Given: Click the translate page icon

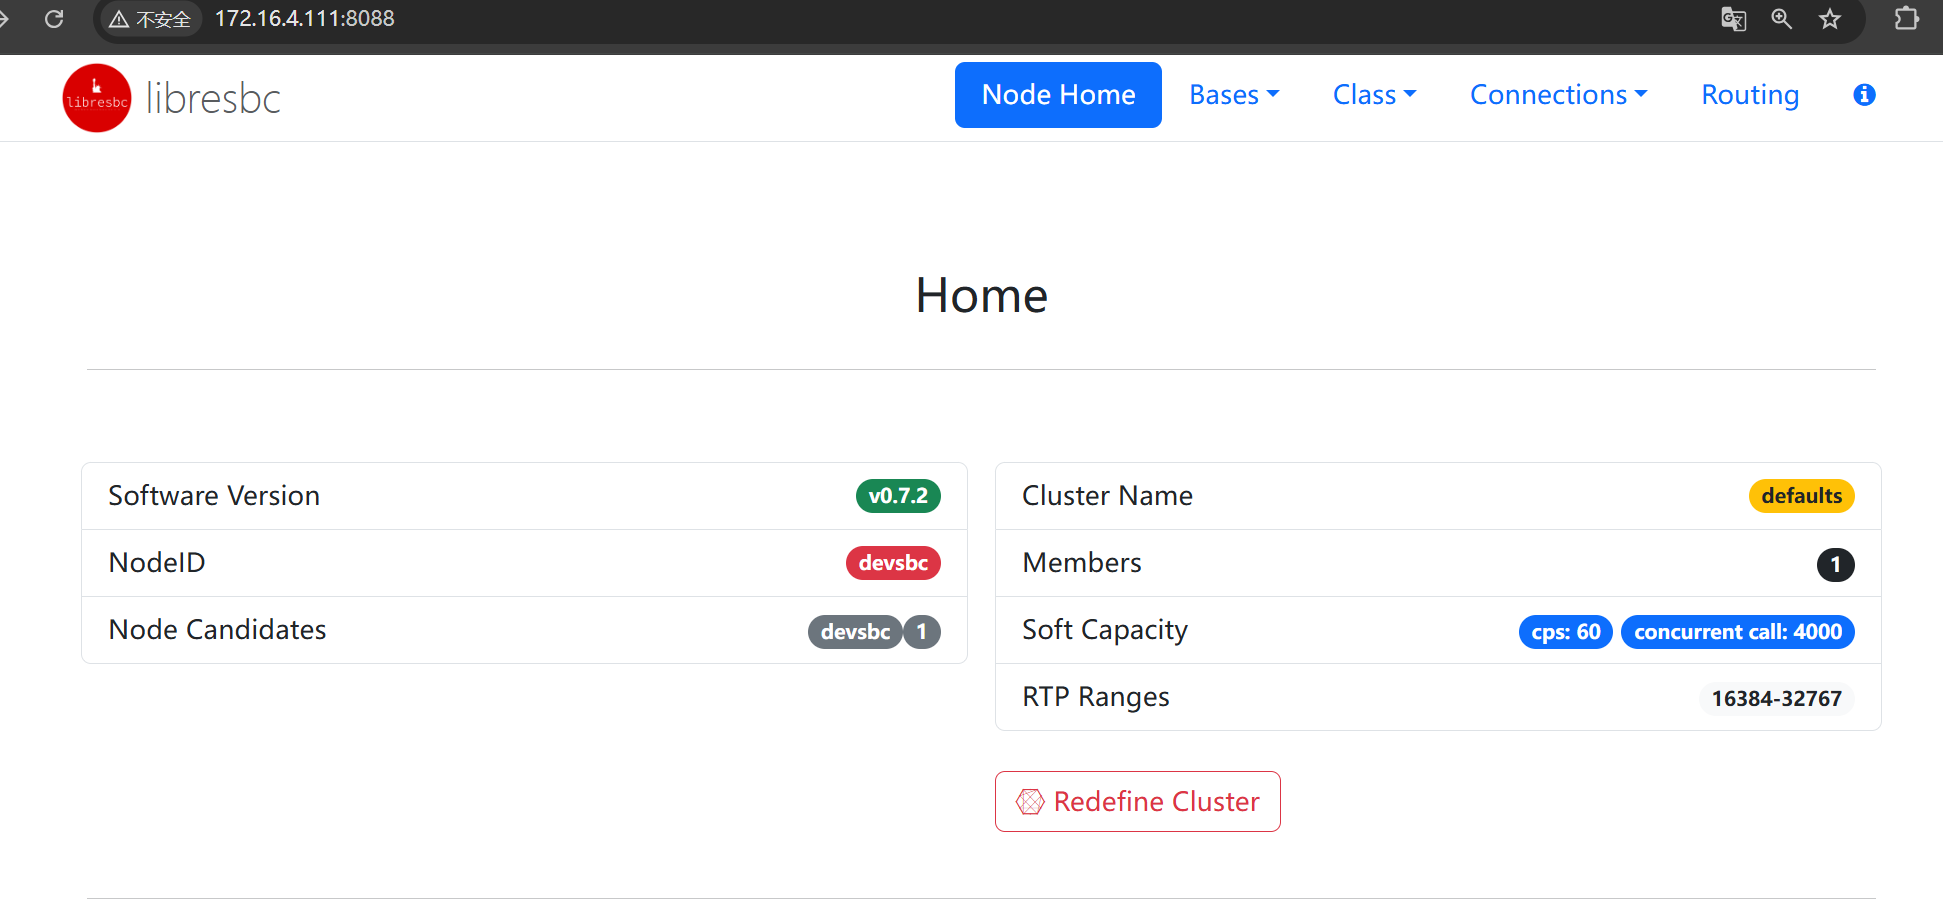Looking at the screenshot, I should [x=1733, y=19].
